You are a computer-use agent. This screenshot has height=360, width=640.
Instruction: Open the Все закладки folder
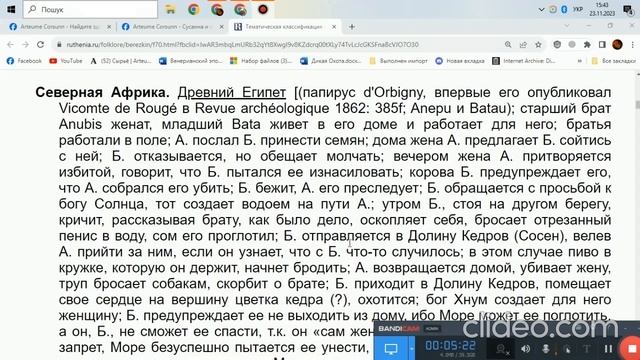coord(613,61)
